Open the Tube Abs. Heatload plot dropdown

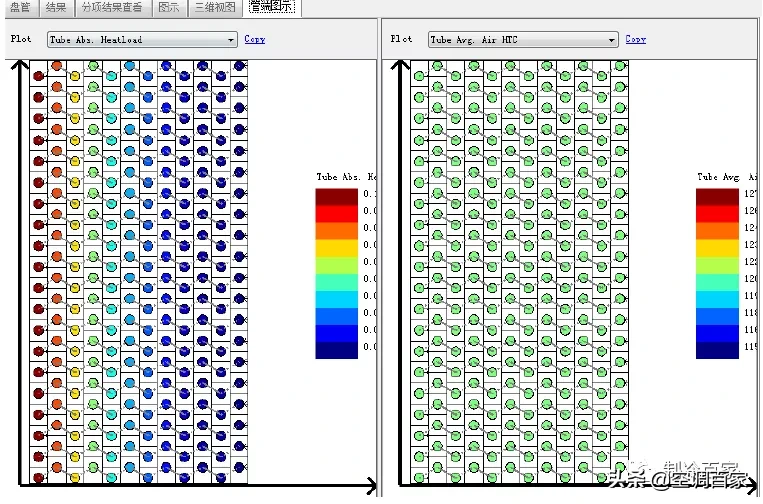tap(142, 40)
